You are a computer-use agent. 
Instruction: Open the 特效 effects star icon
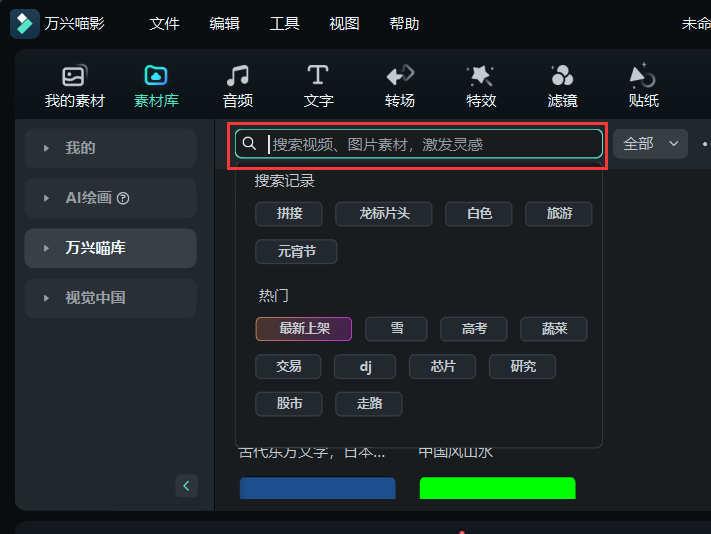[x=480, y=75]
